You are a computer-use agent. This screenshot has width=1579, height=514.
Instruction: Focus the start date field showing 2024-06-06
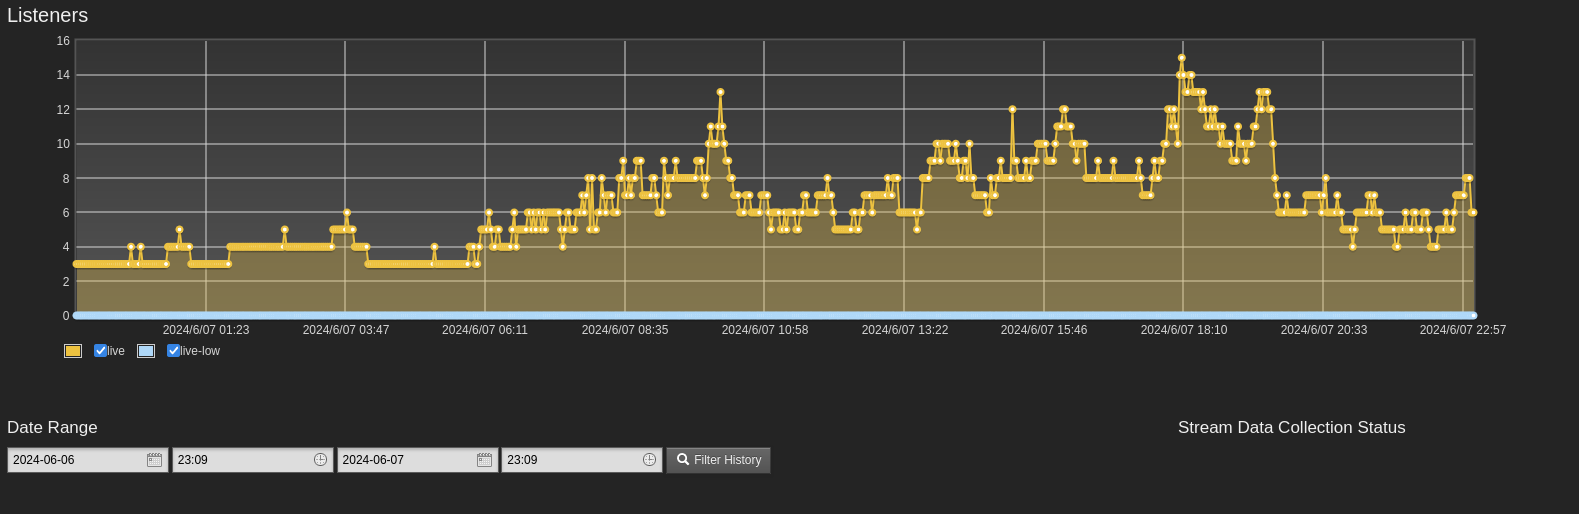(x=75, y=460)
